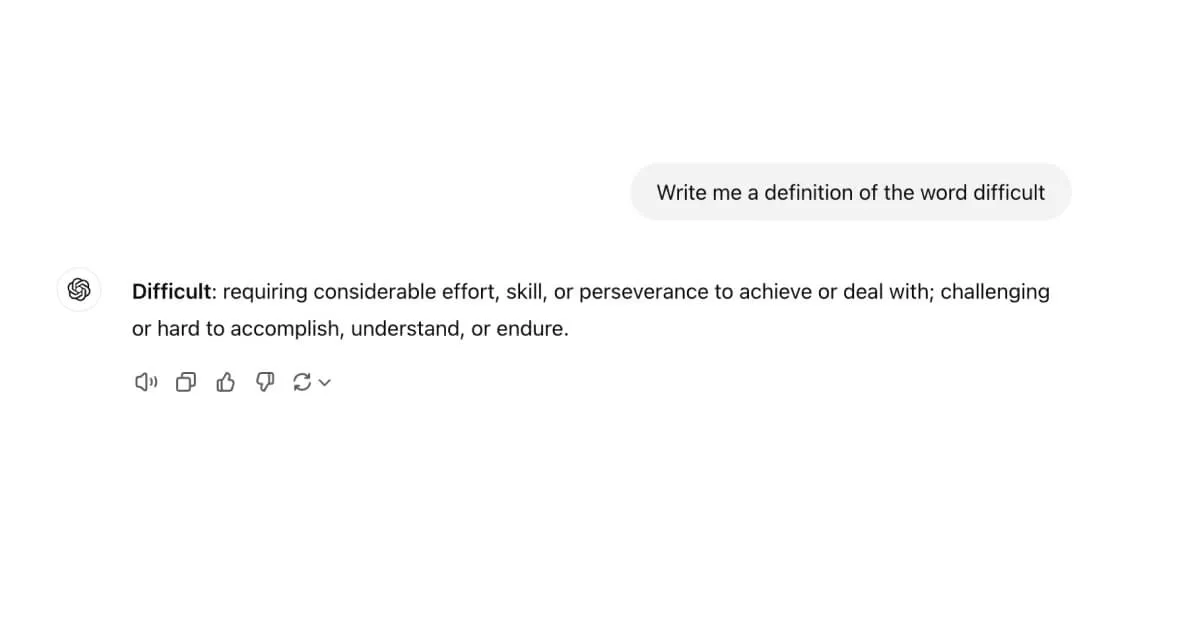Click the bold word "Difficult"
Image resolution: width=1200 pixels, height=630 pixels.
pos(172,292)
